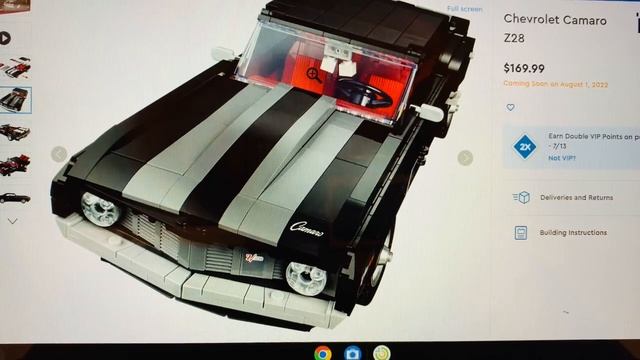Select the red Camaro variant thumbnail
640x360 pixels.
pyautogui.click(x=15, y=165)
